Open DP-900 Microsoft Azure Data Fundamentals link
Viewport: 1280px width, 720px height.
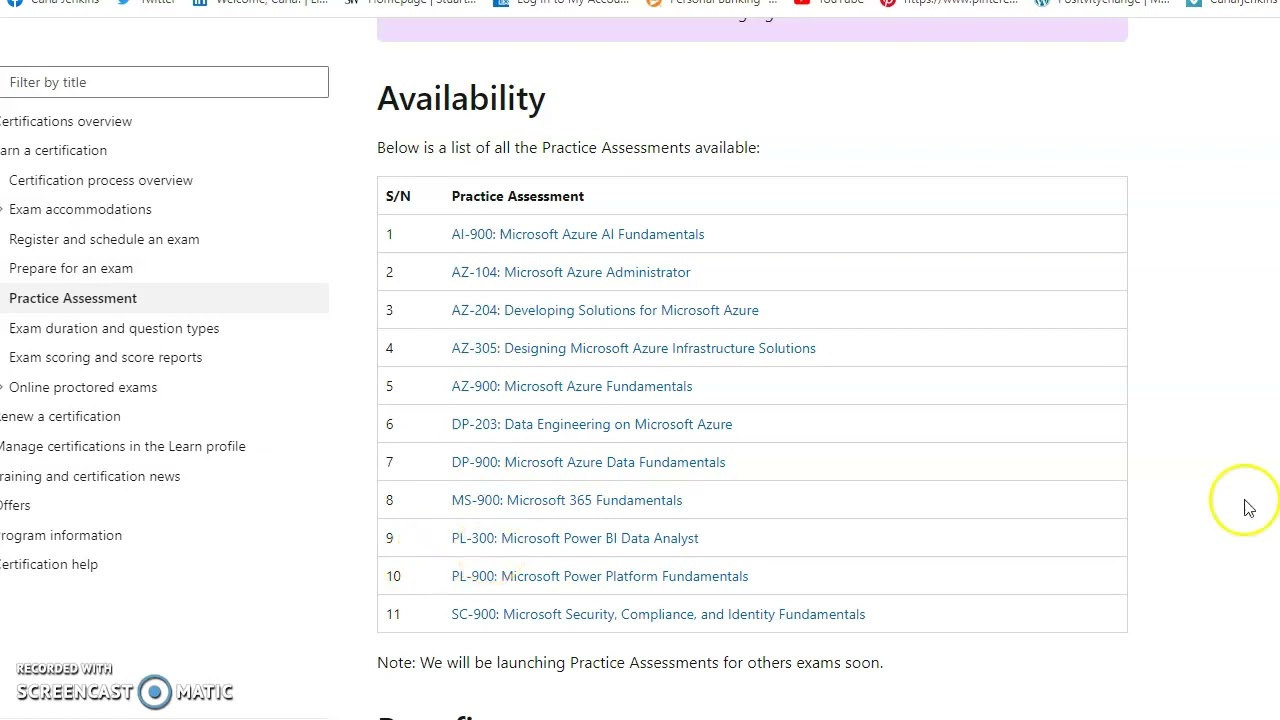point(588,462)
